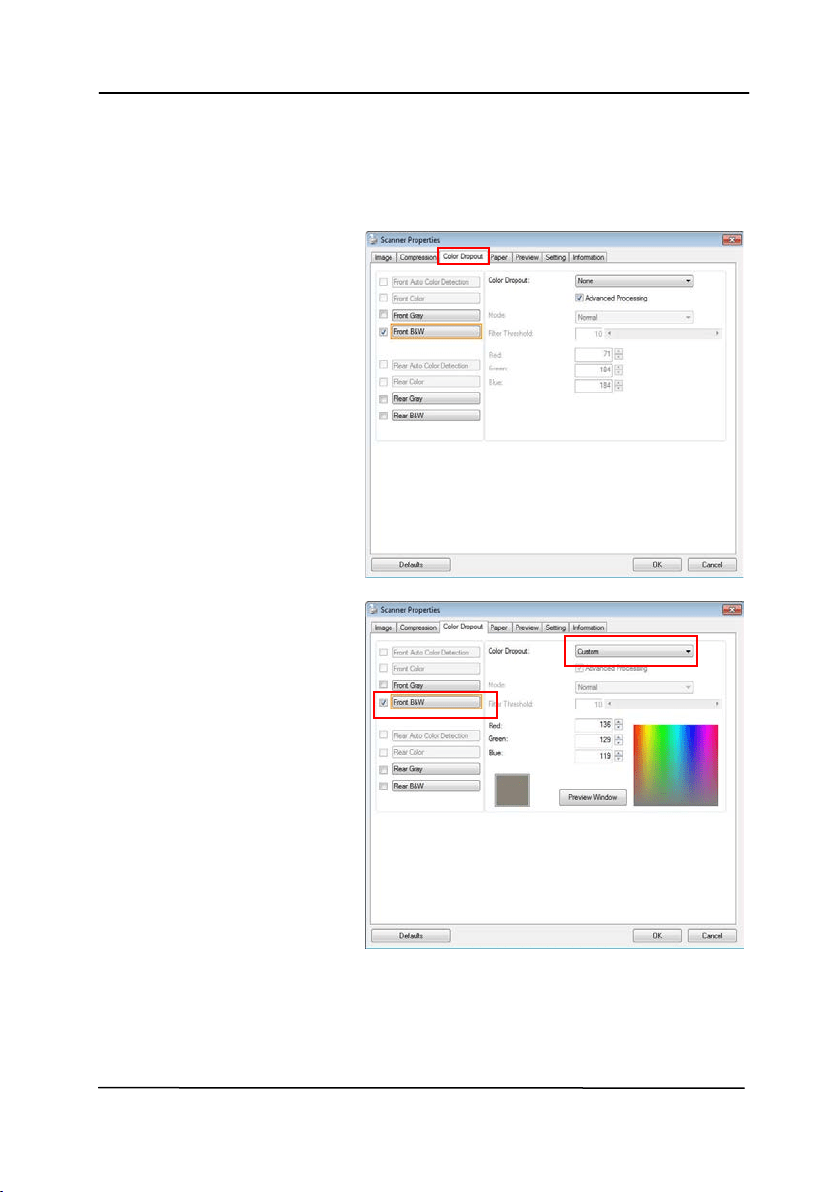
Task: Click the OK button in lower dialog
Action: click(x=657, y=936)
